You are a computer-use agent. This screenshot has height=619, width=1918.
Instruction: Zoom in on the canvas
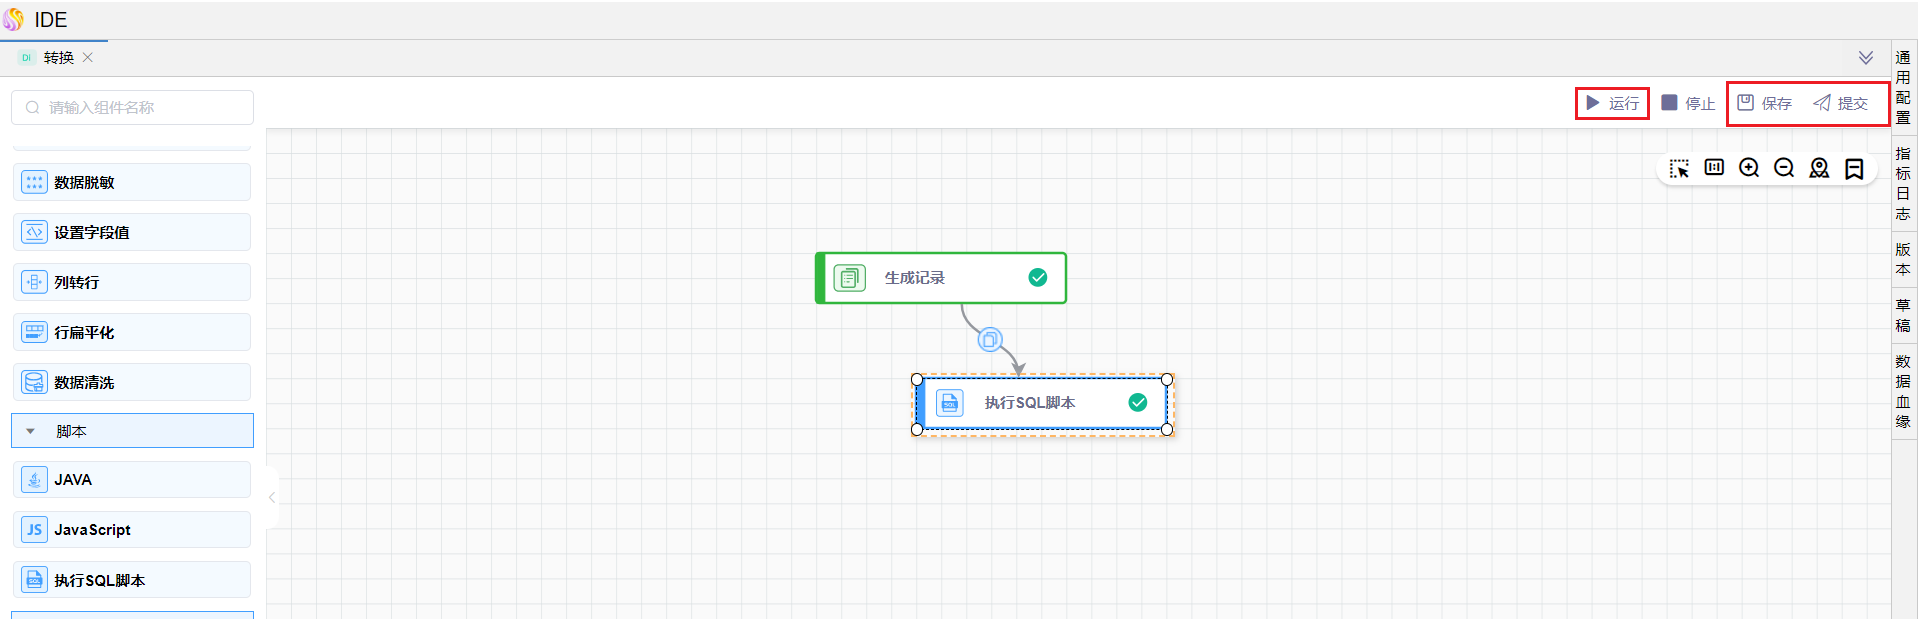(x=1749, y=168)
